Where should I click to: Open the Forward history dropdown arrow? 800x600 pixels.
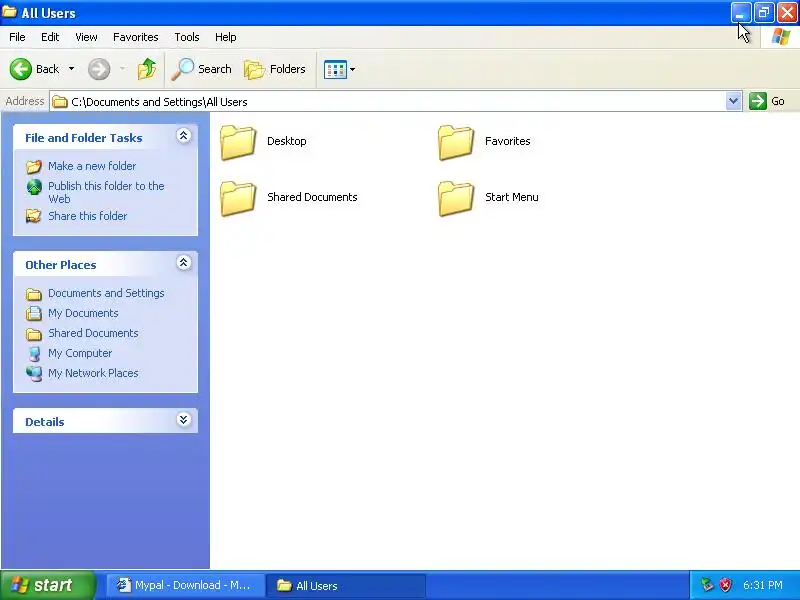click(x=122, y=69)
